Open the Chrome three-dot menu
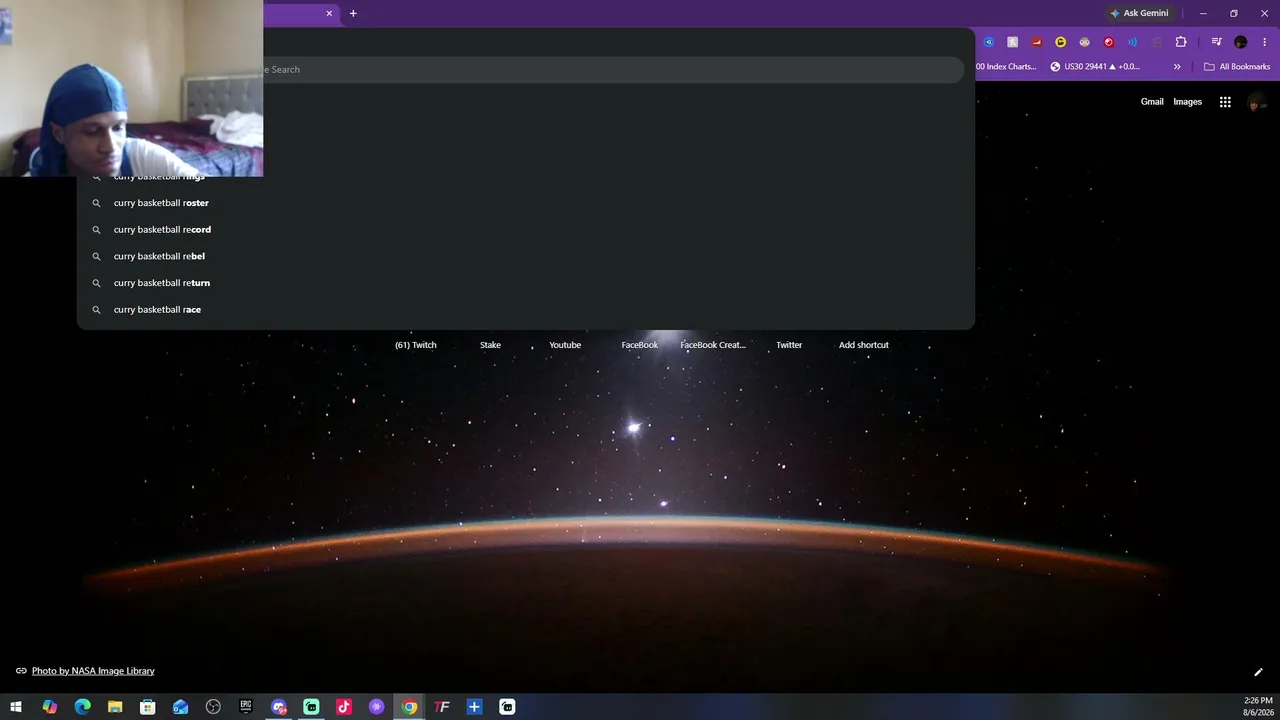This screenshot has height=720, width=1280. (x=1264, y=42)
